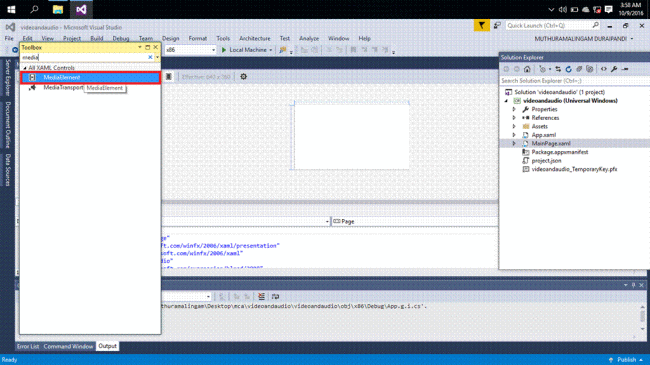
Task: Open Toolbox window position dropdown arrow
Action: click(x=140, y=47)
